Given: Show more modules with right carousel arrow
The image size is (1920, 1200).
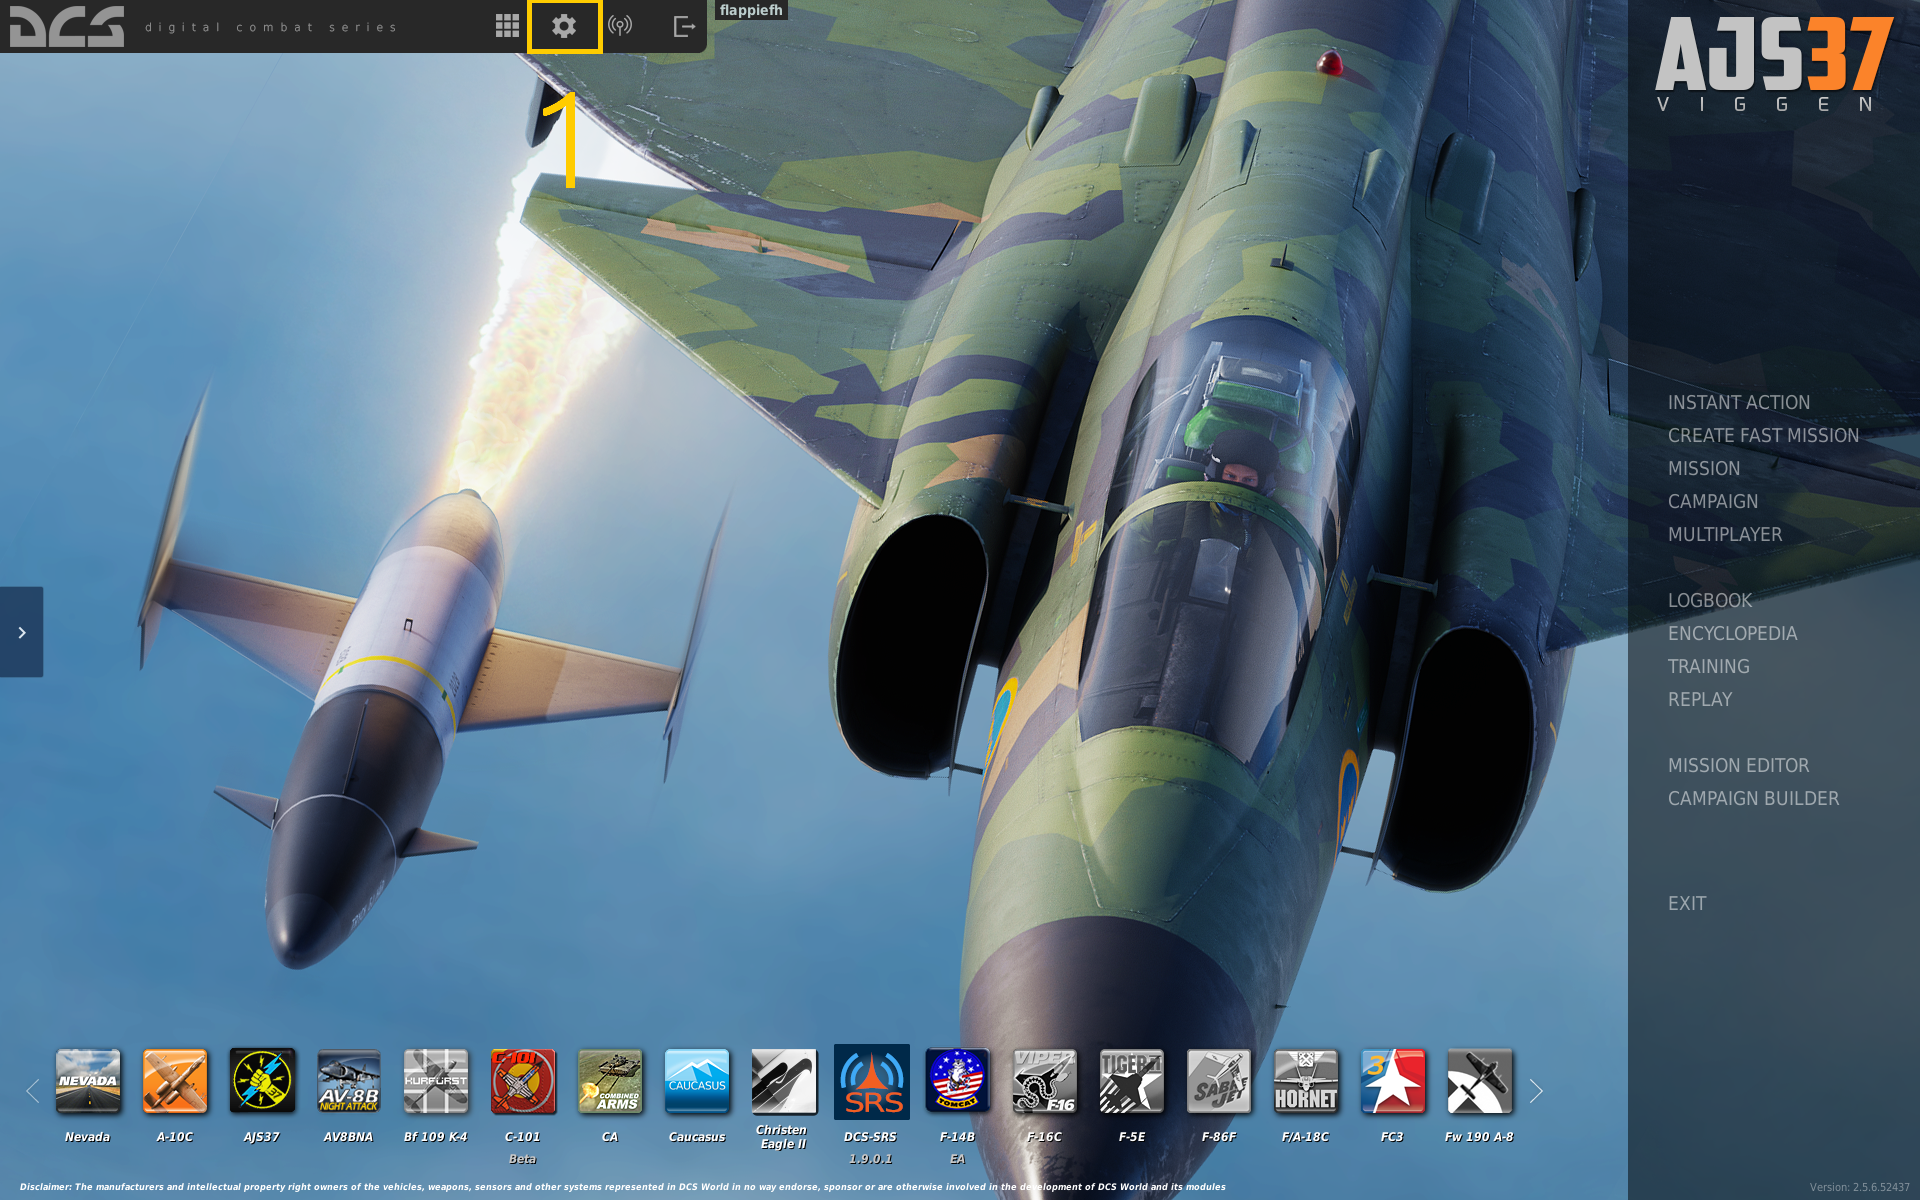Looking at the screenshot, I should (1536, 1091).
